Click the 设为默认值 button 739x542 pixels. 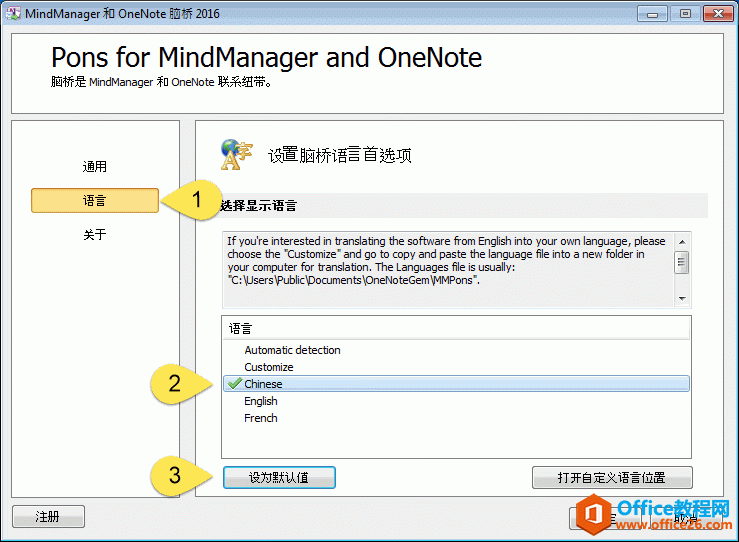279,477
